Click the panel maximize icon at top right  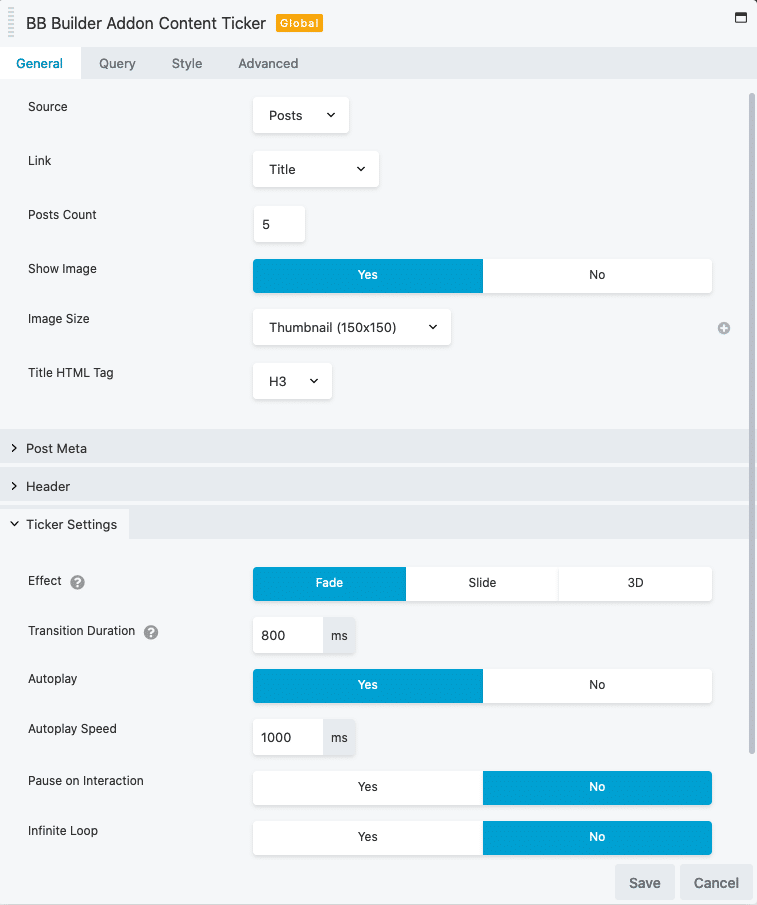(x=741, y=18)
